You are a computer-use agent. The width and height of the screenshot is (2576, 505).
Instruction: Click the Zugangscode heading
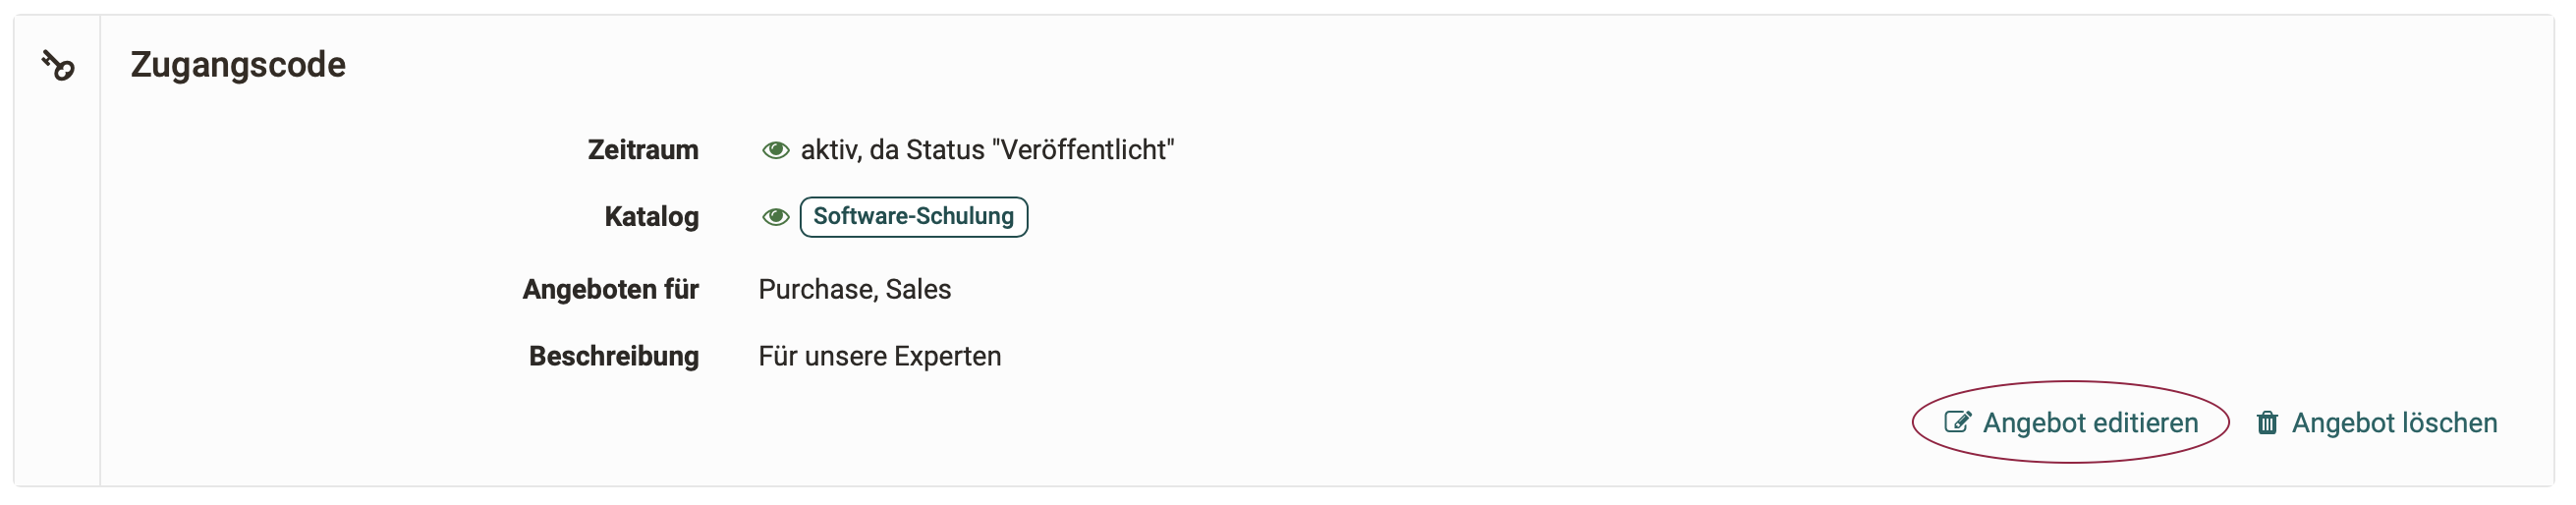click(238, 65)
